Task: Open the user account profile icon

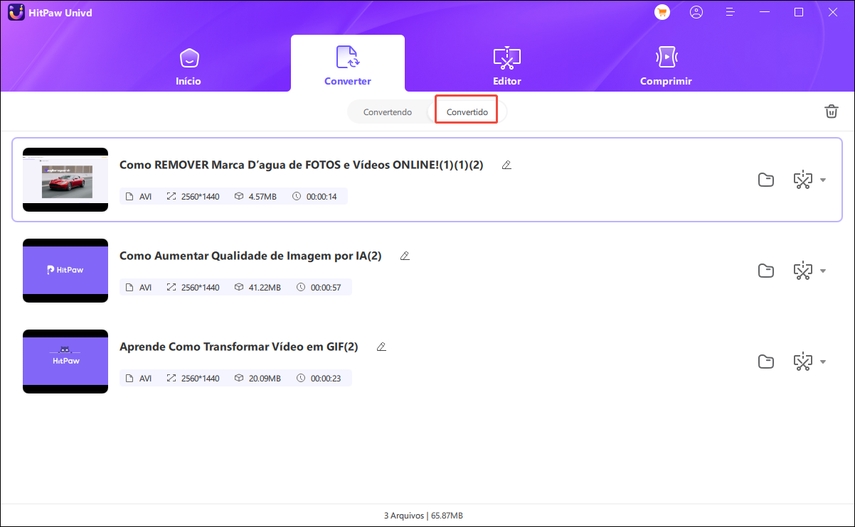Action: click(696, 13)
